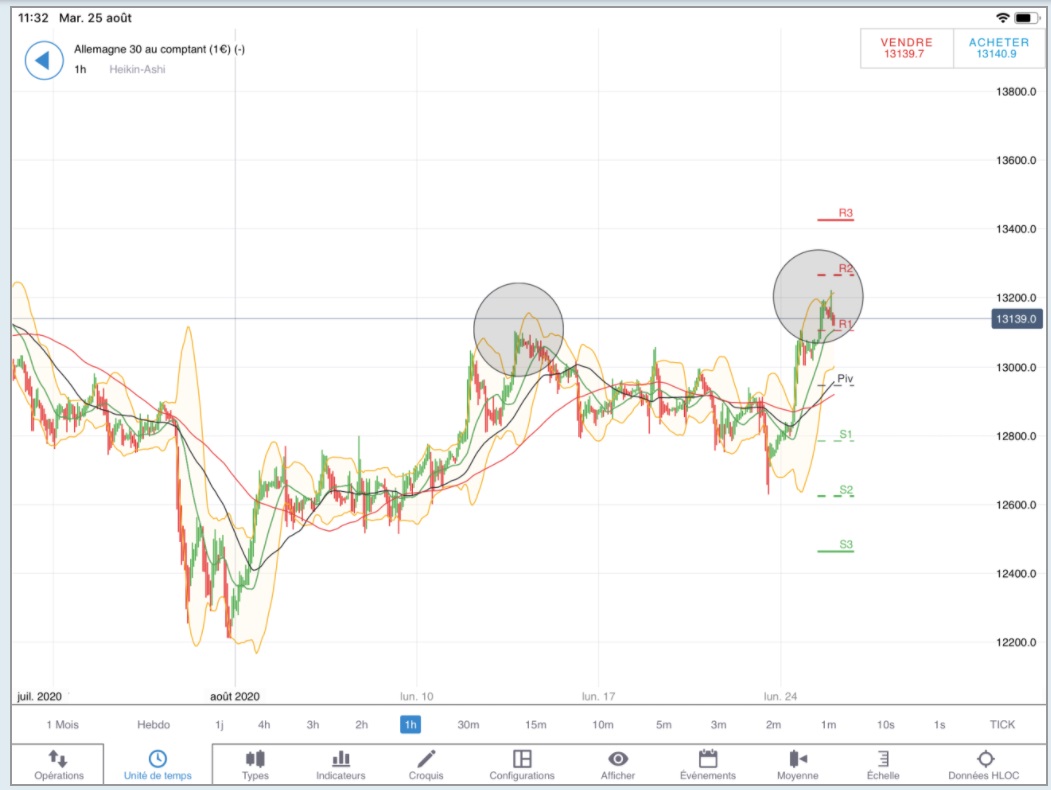The width and height of the screenshot is (1051, 790).
Task: Tap the blue back arrow button
Action: tap(44, 60)
